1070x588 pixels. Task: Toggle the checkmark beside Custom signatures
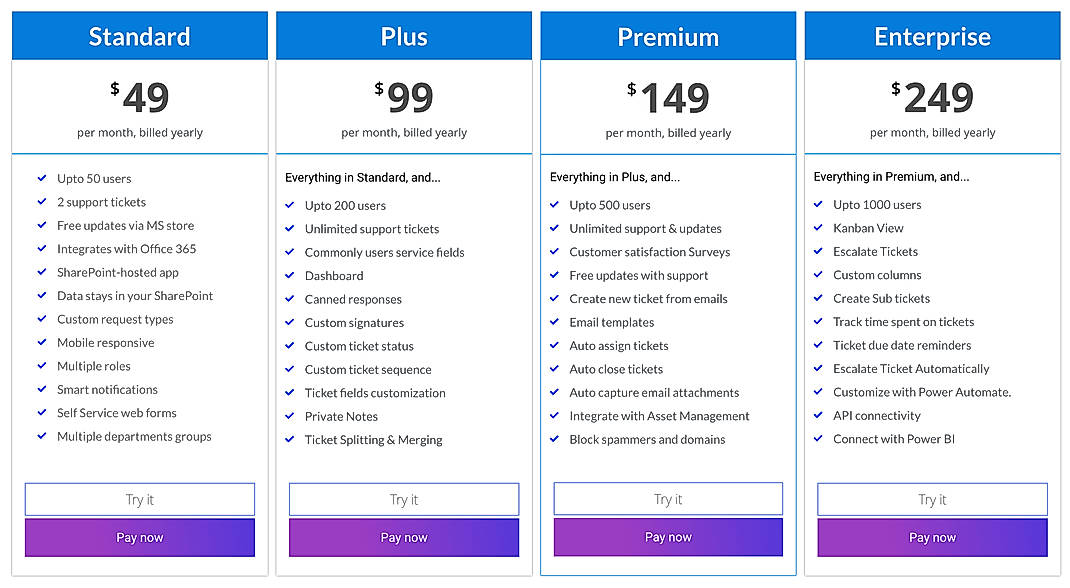click(291, 322)
